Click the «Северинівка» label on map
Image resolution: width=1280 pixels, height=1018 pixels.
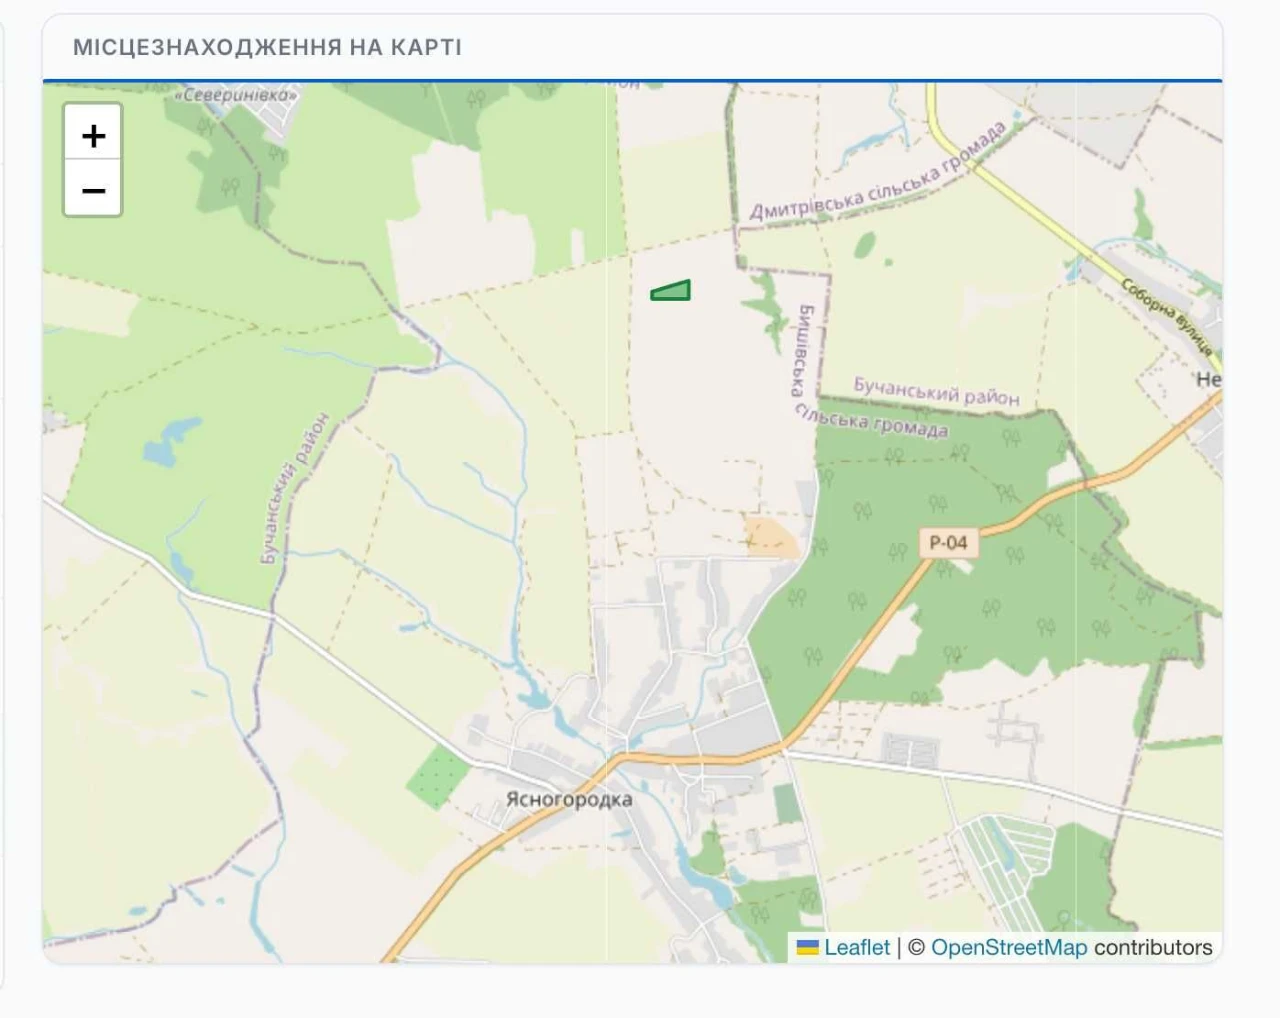click(x=236, y=96)
